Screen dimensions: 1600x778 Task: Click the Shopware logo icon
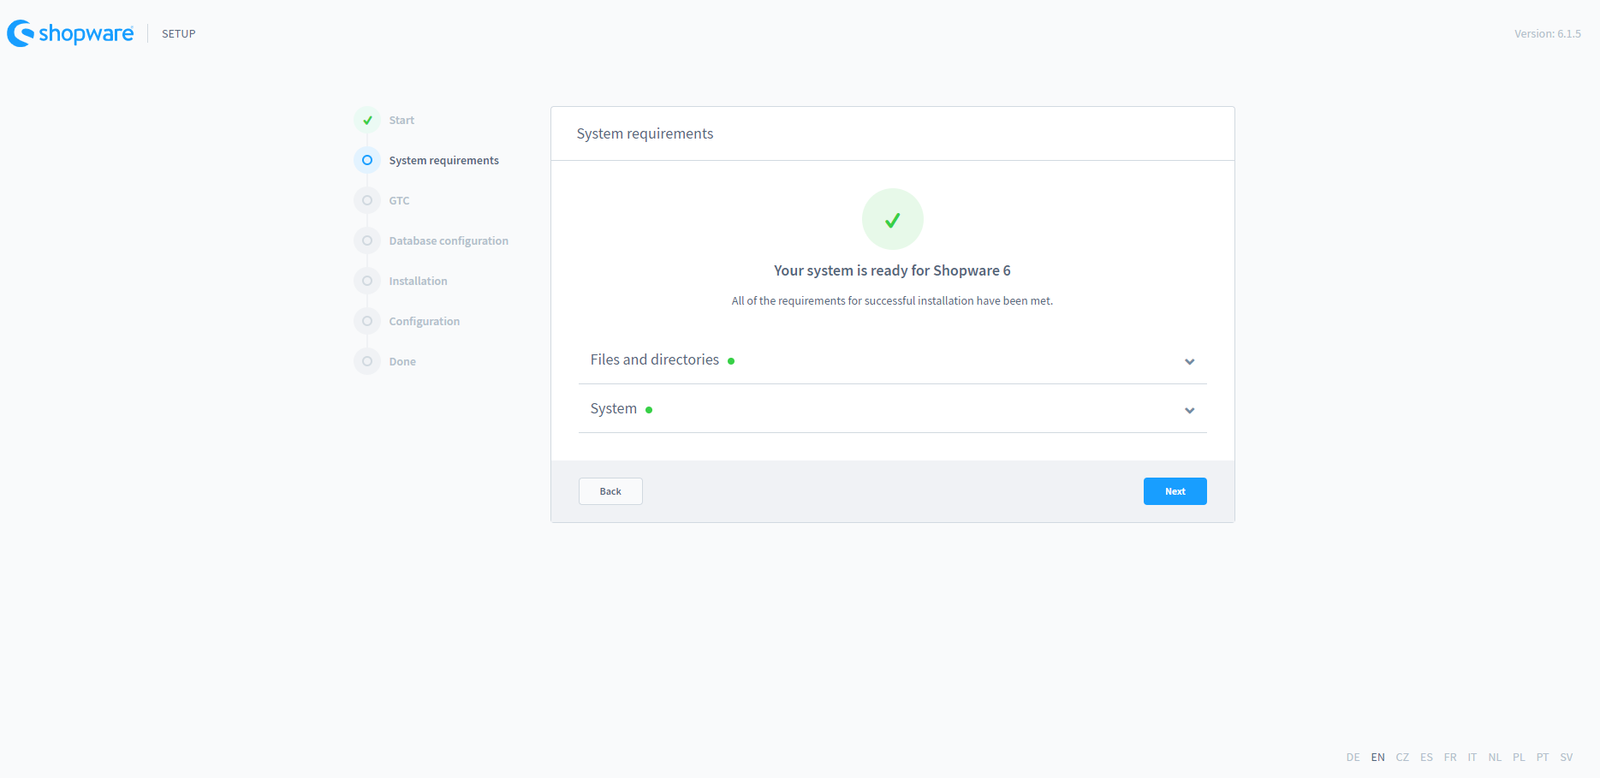(x=21, y=33)
